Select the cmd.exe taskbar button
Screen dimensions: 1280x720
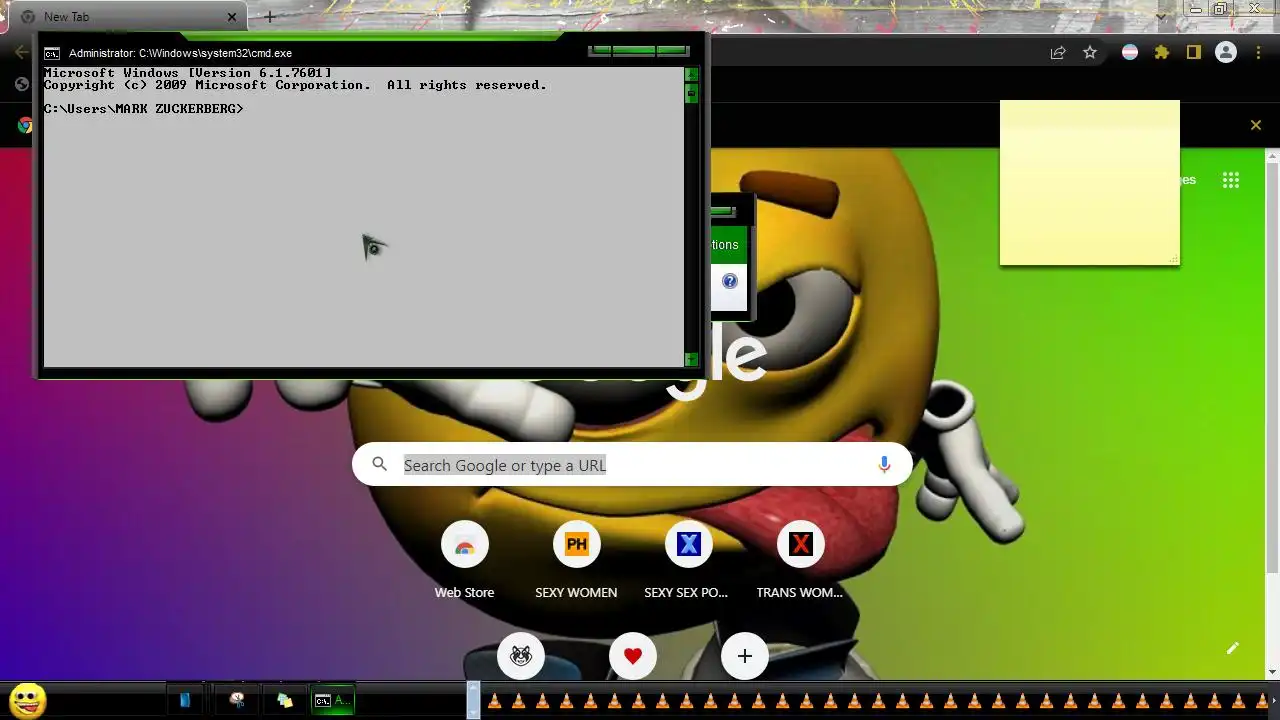pyautogui.click(x=333, y=701)
